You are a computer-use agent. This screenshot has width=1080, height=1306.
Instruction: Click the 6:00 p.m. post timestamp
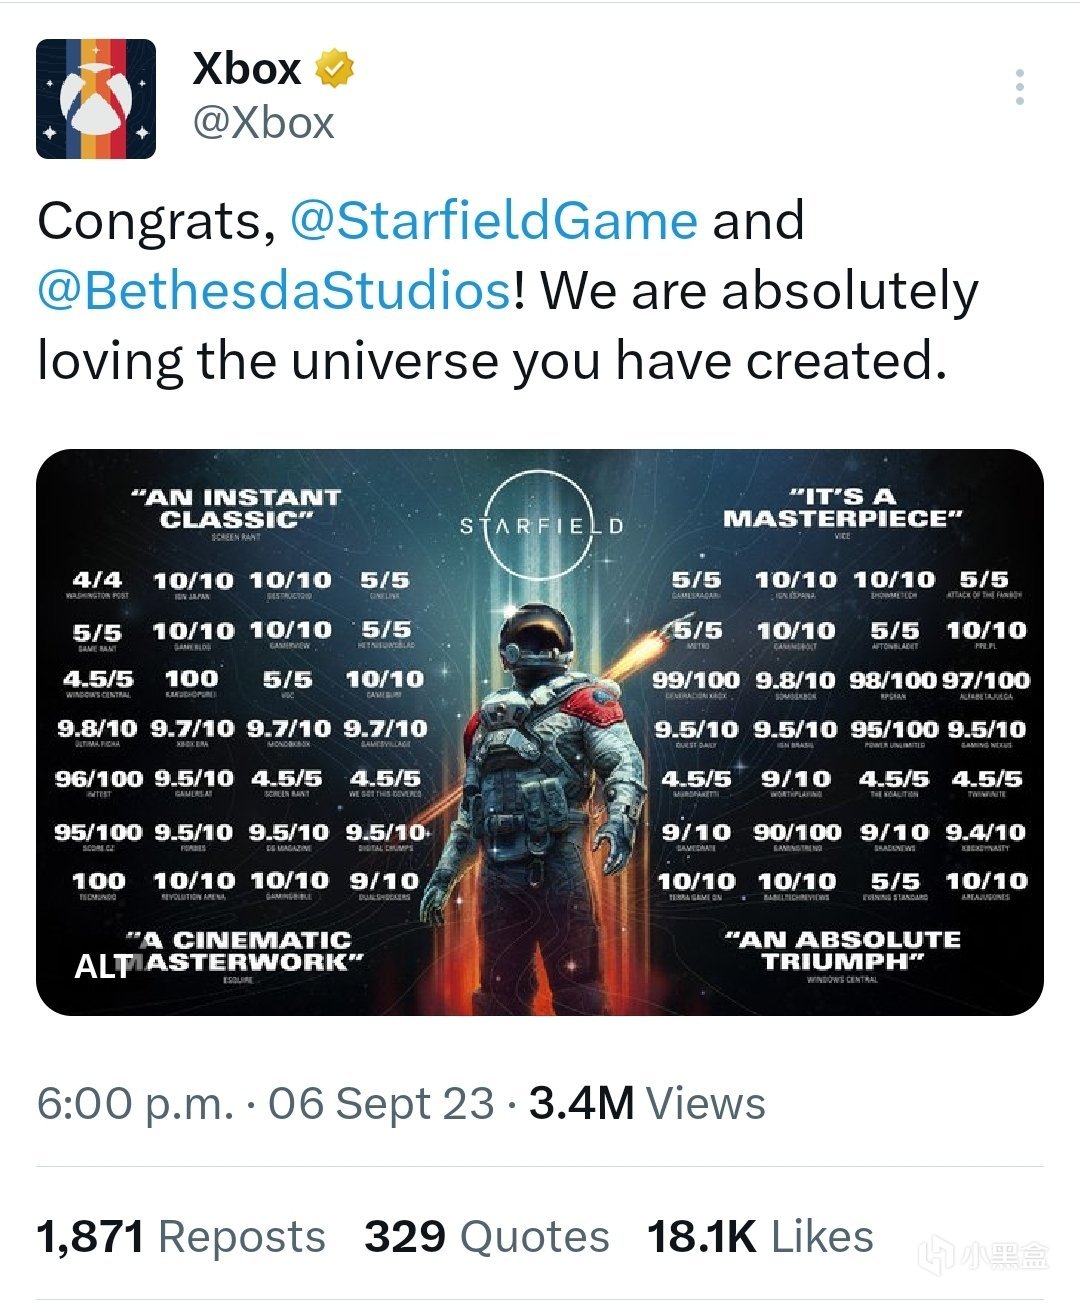[135, 1104]
